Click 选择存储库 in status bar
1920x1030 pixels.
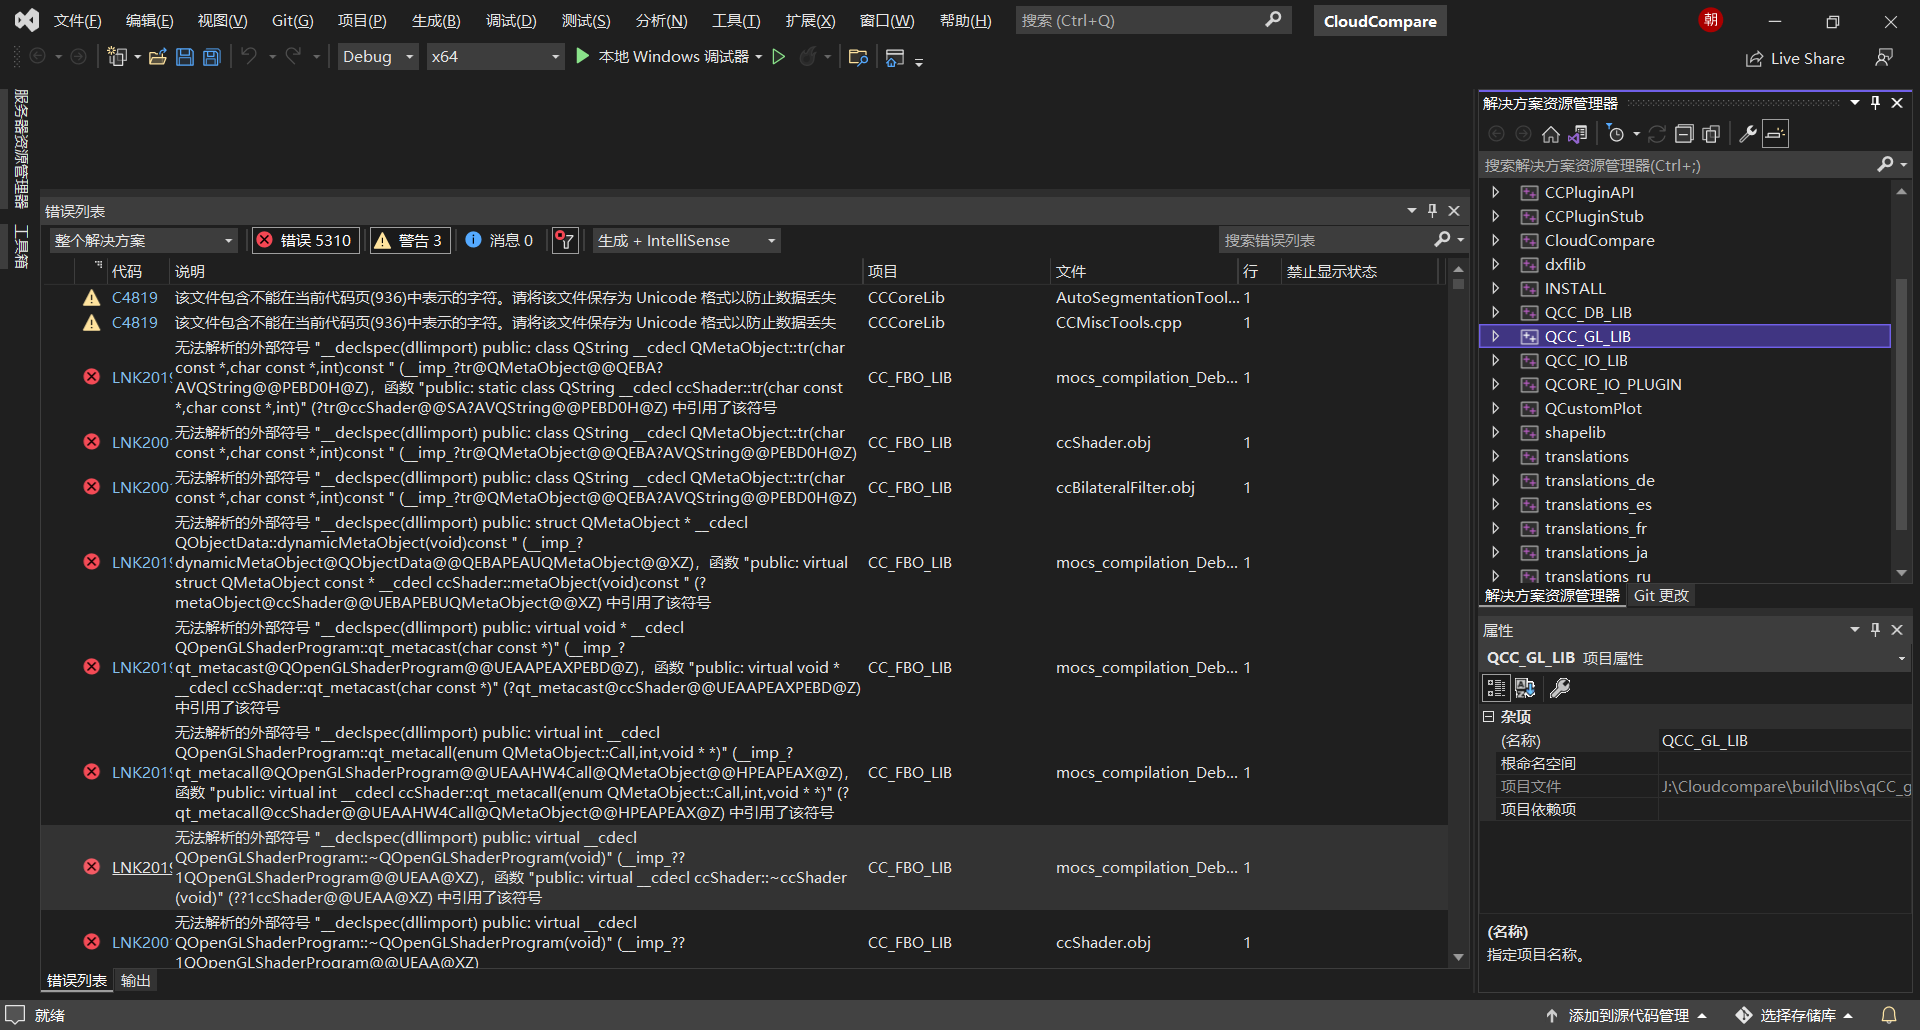pyautogui.click(x=1795, y=1015)
